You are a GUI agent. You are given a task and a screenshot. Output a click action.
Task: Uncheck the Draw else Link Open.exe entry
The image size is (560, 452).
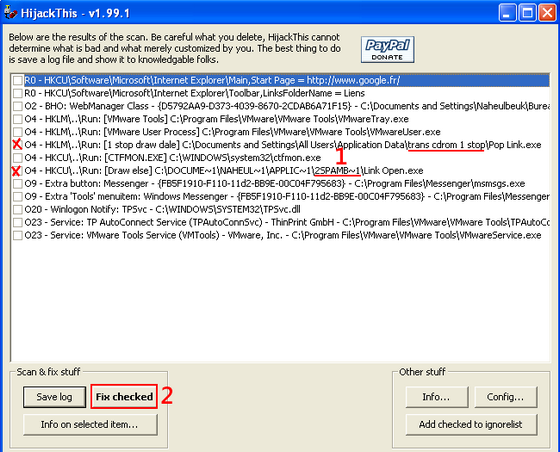[18, 171]
